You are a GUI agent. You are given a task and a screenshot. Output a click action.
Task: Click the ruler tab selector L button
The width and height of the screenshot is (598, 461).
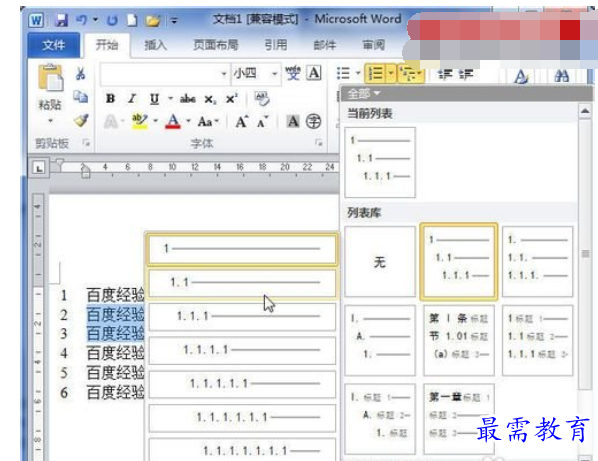(39, 168)
